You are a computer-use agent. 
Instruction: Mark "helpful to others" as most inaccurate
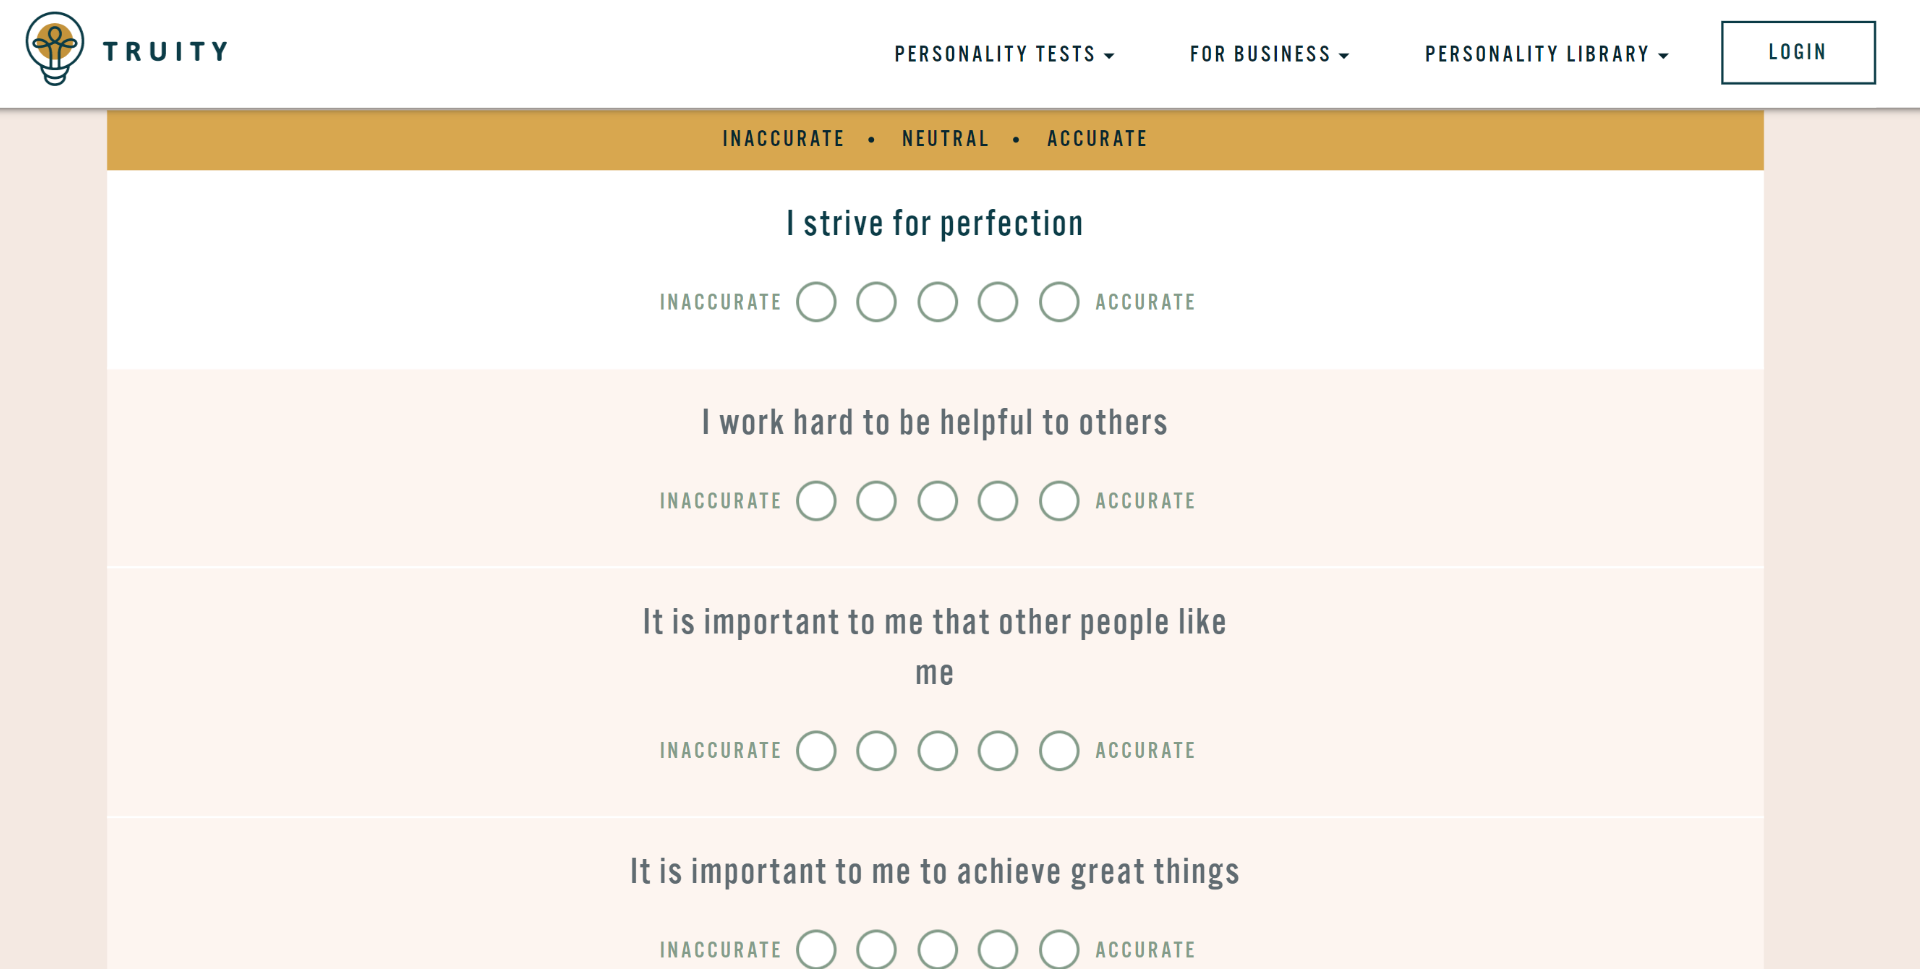click(x=816, y=501)
